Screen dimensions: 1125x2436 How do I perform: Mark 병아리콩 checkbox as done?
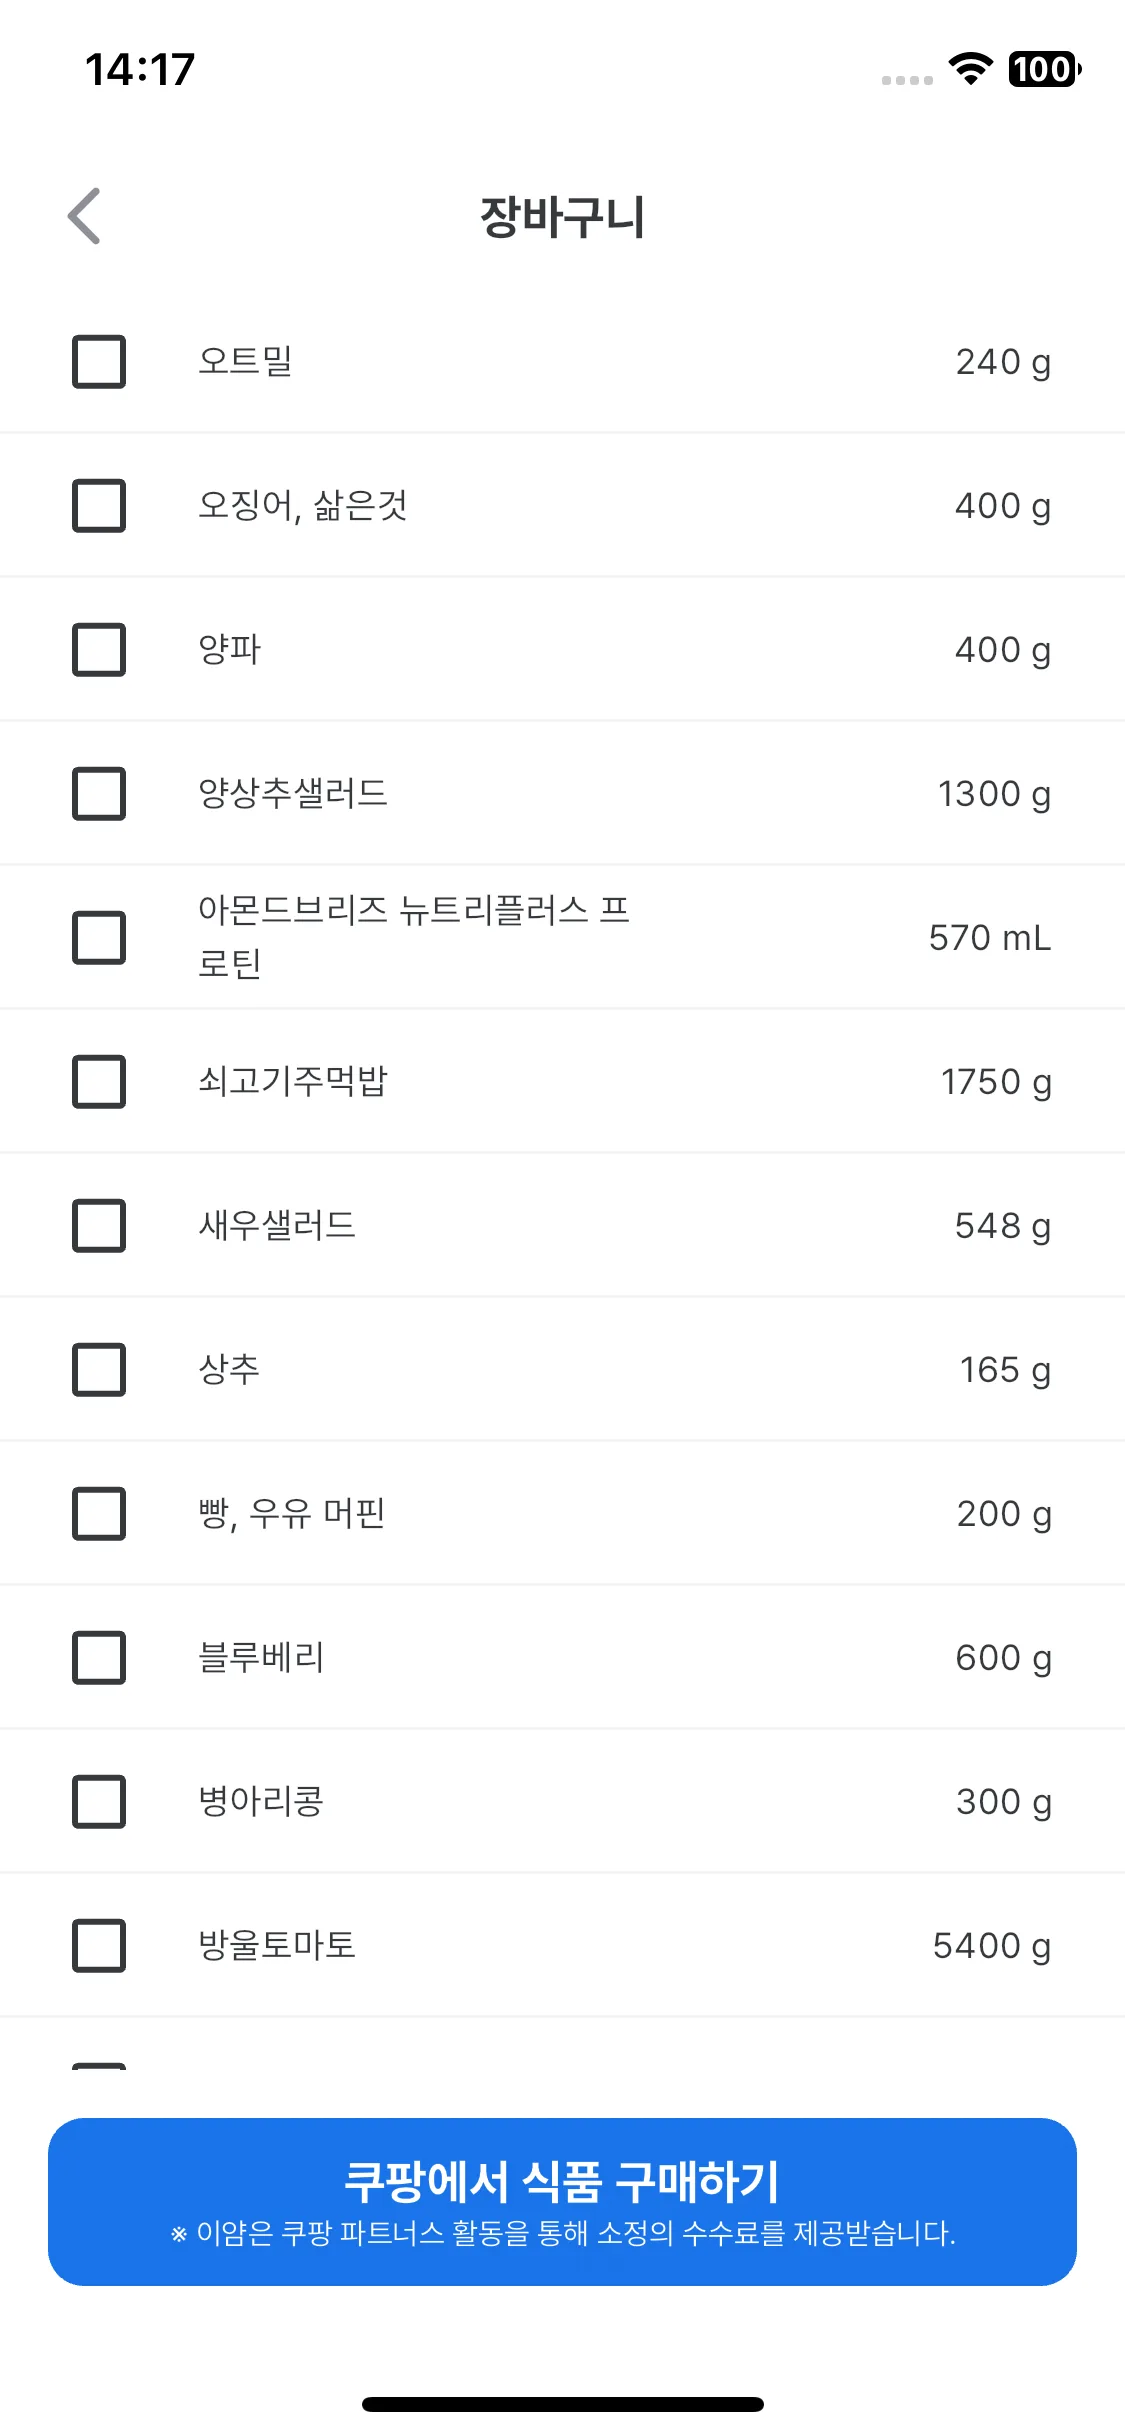[99, 1801]
